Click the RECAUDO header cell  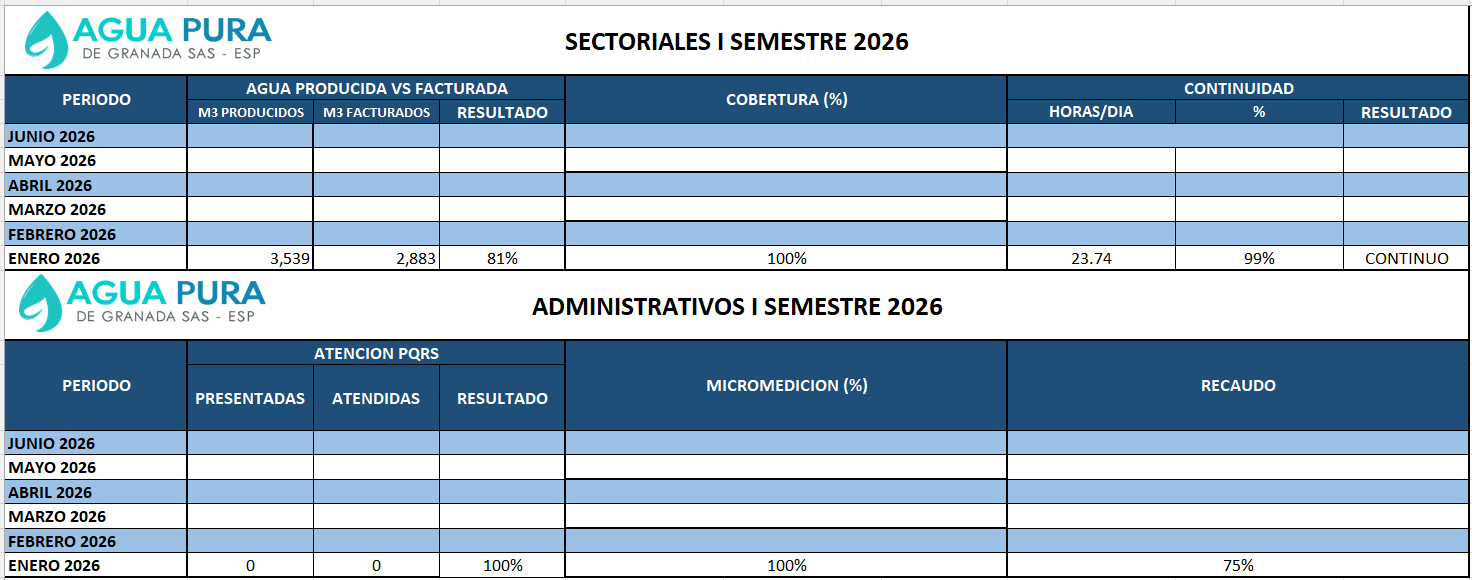tap(1238, 386)
